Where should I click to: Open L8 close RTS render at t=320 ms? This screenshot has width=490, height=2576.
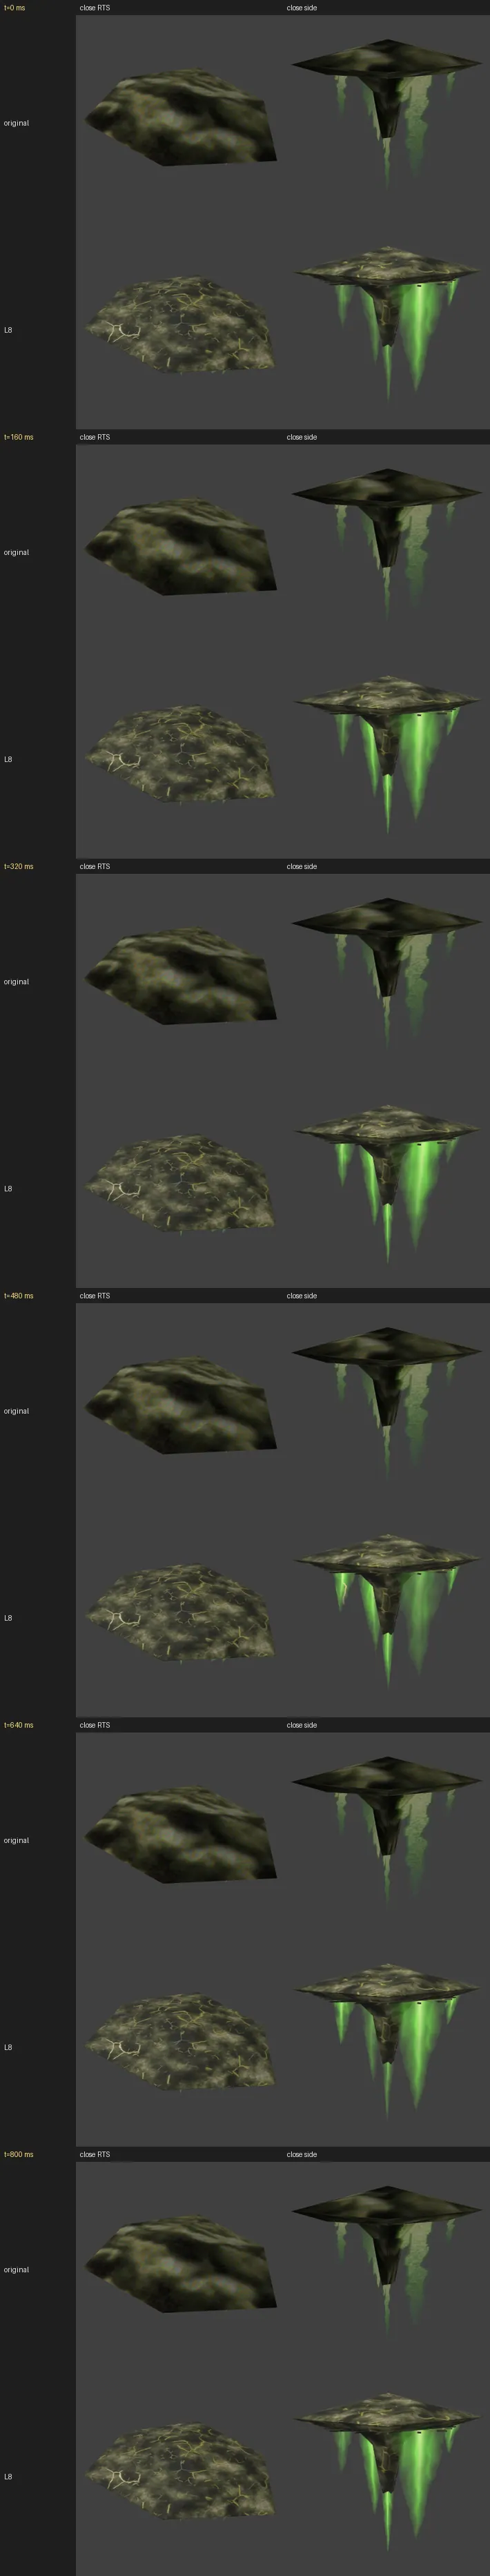click(x=179, y=1184)
